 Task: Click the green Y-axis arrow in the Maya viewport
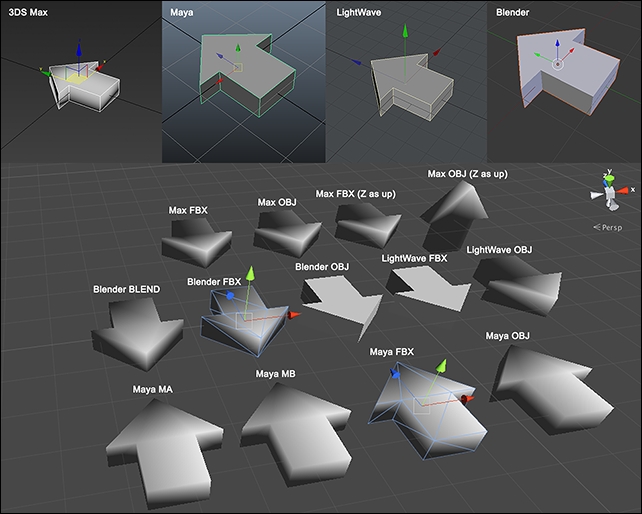[238, 48]
